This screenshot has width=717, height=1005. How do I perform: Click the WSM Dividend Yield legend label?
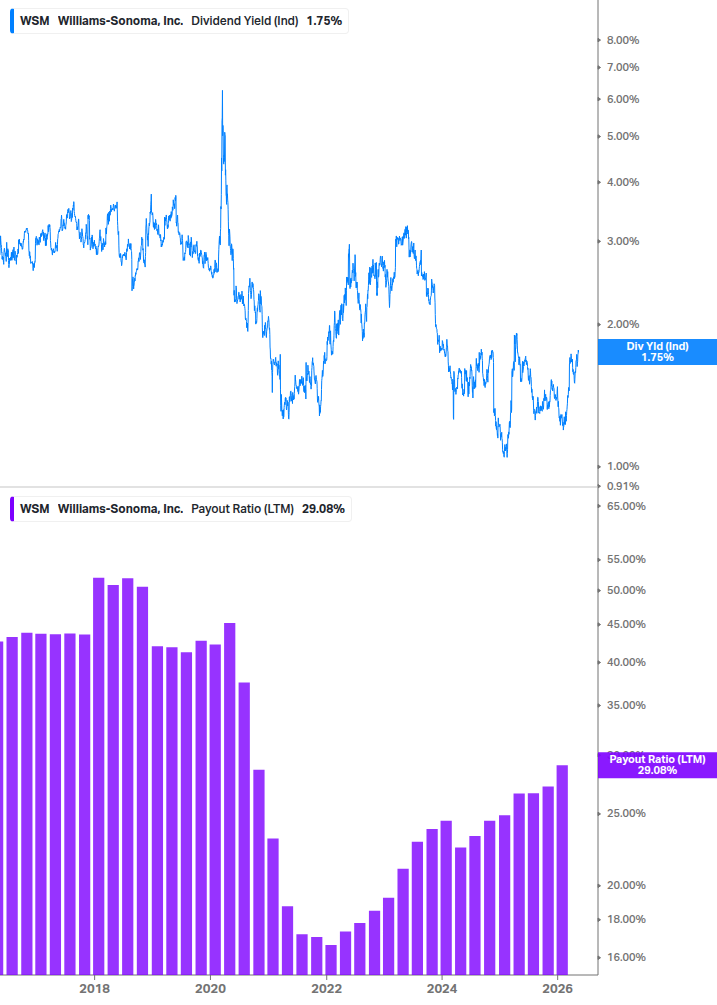click(x=181, y=21)
